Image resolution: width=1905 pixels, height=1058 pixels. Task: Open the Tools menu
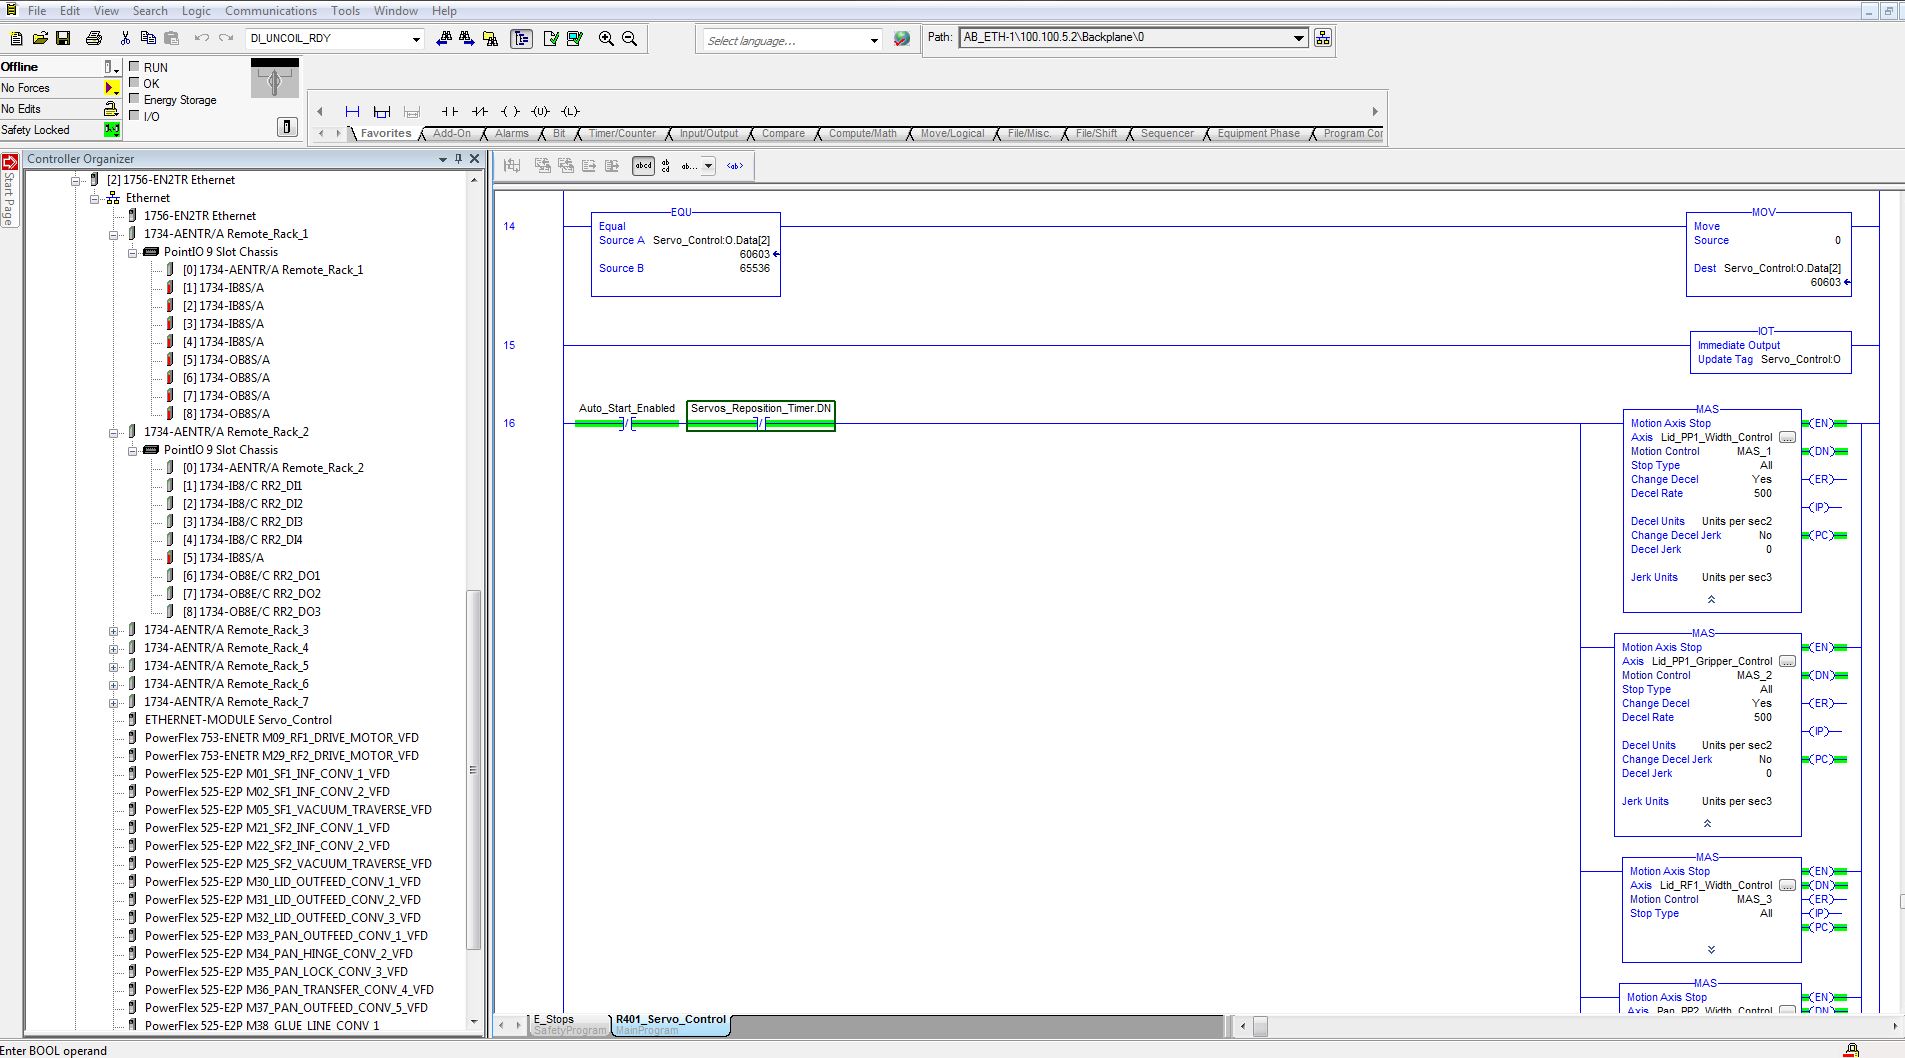point(345,11)
